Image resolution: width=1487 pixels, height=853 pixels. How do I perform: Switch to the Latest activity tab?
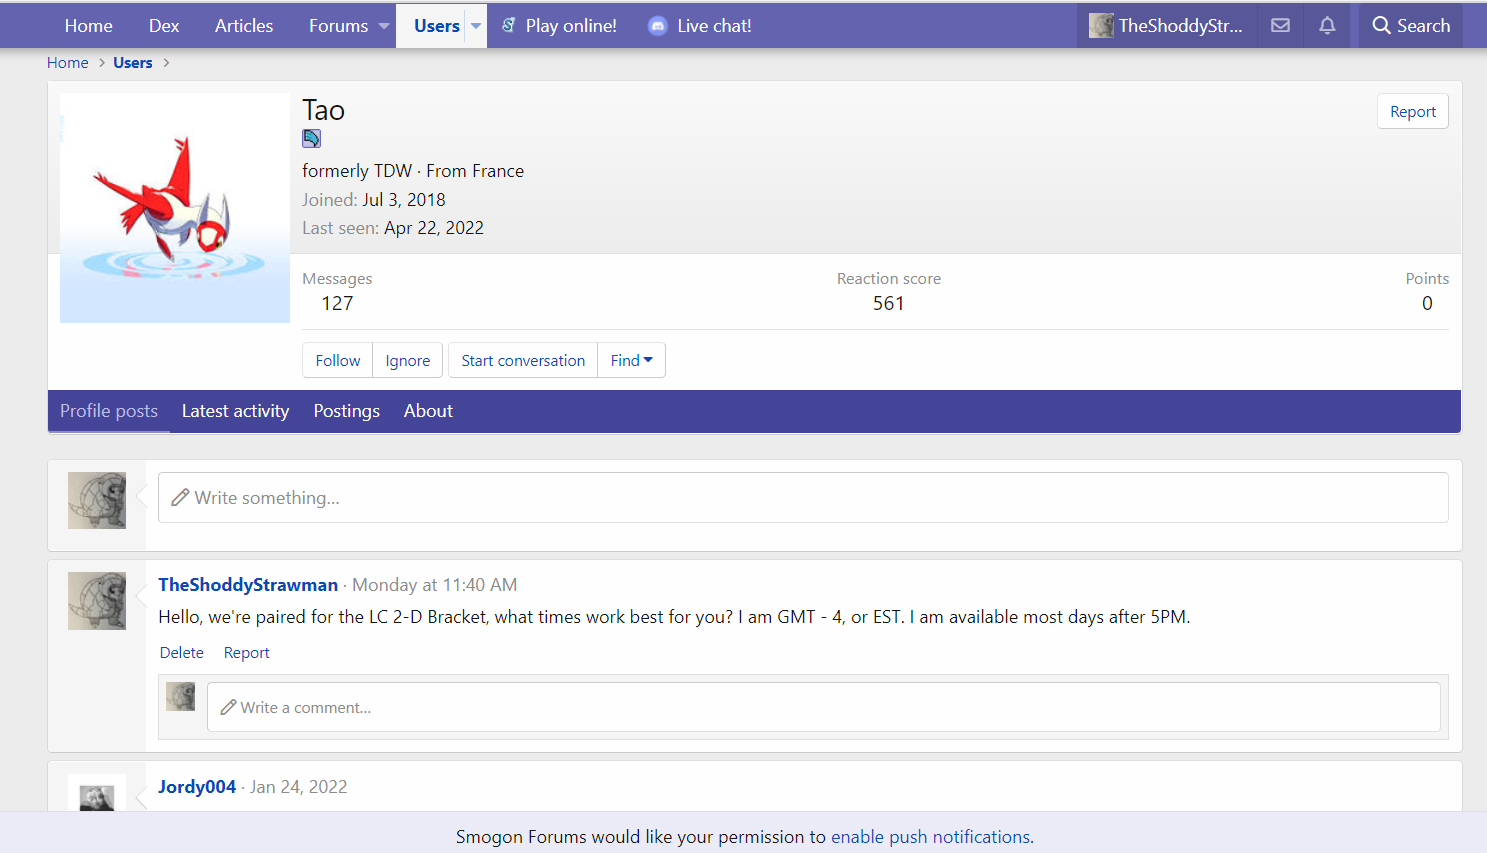pos(235,411)
